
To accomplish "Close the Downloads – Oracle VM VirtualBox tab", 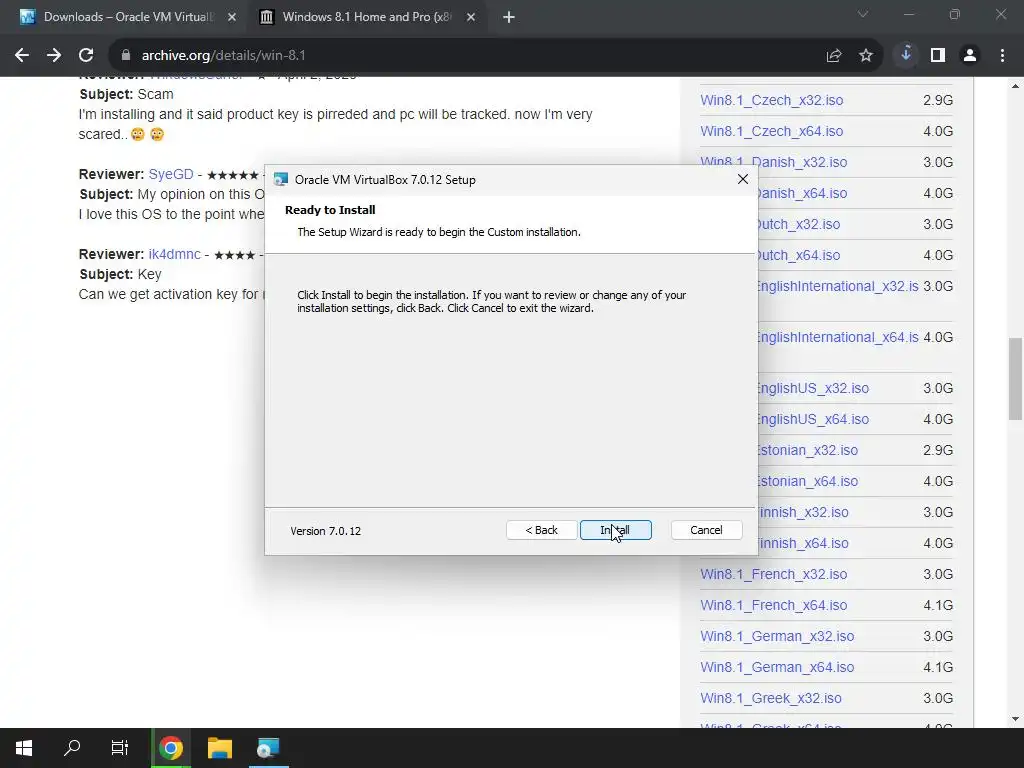I will tap(232, 17).
